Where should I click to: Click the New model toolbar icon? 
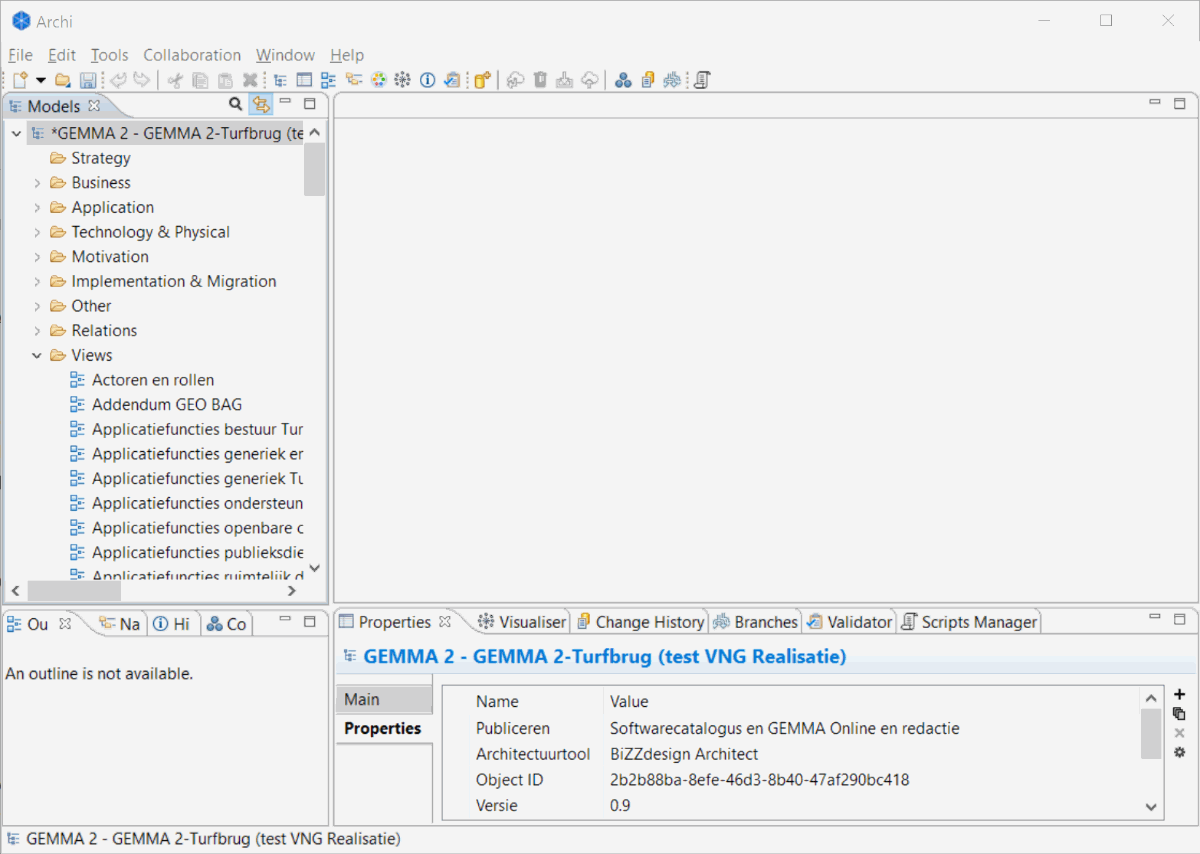pos(20,80)
